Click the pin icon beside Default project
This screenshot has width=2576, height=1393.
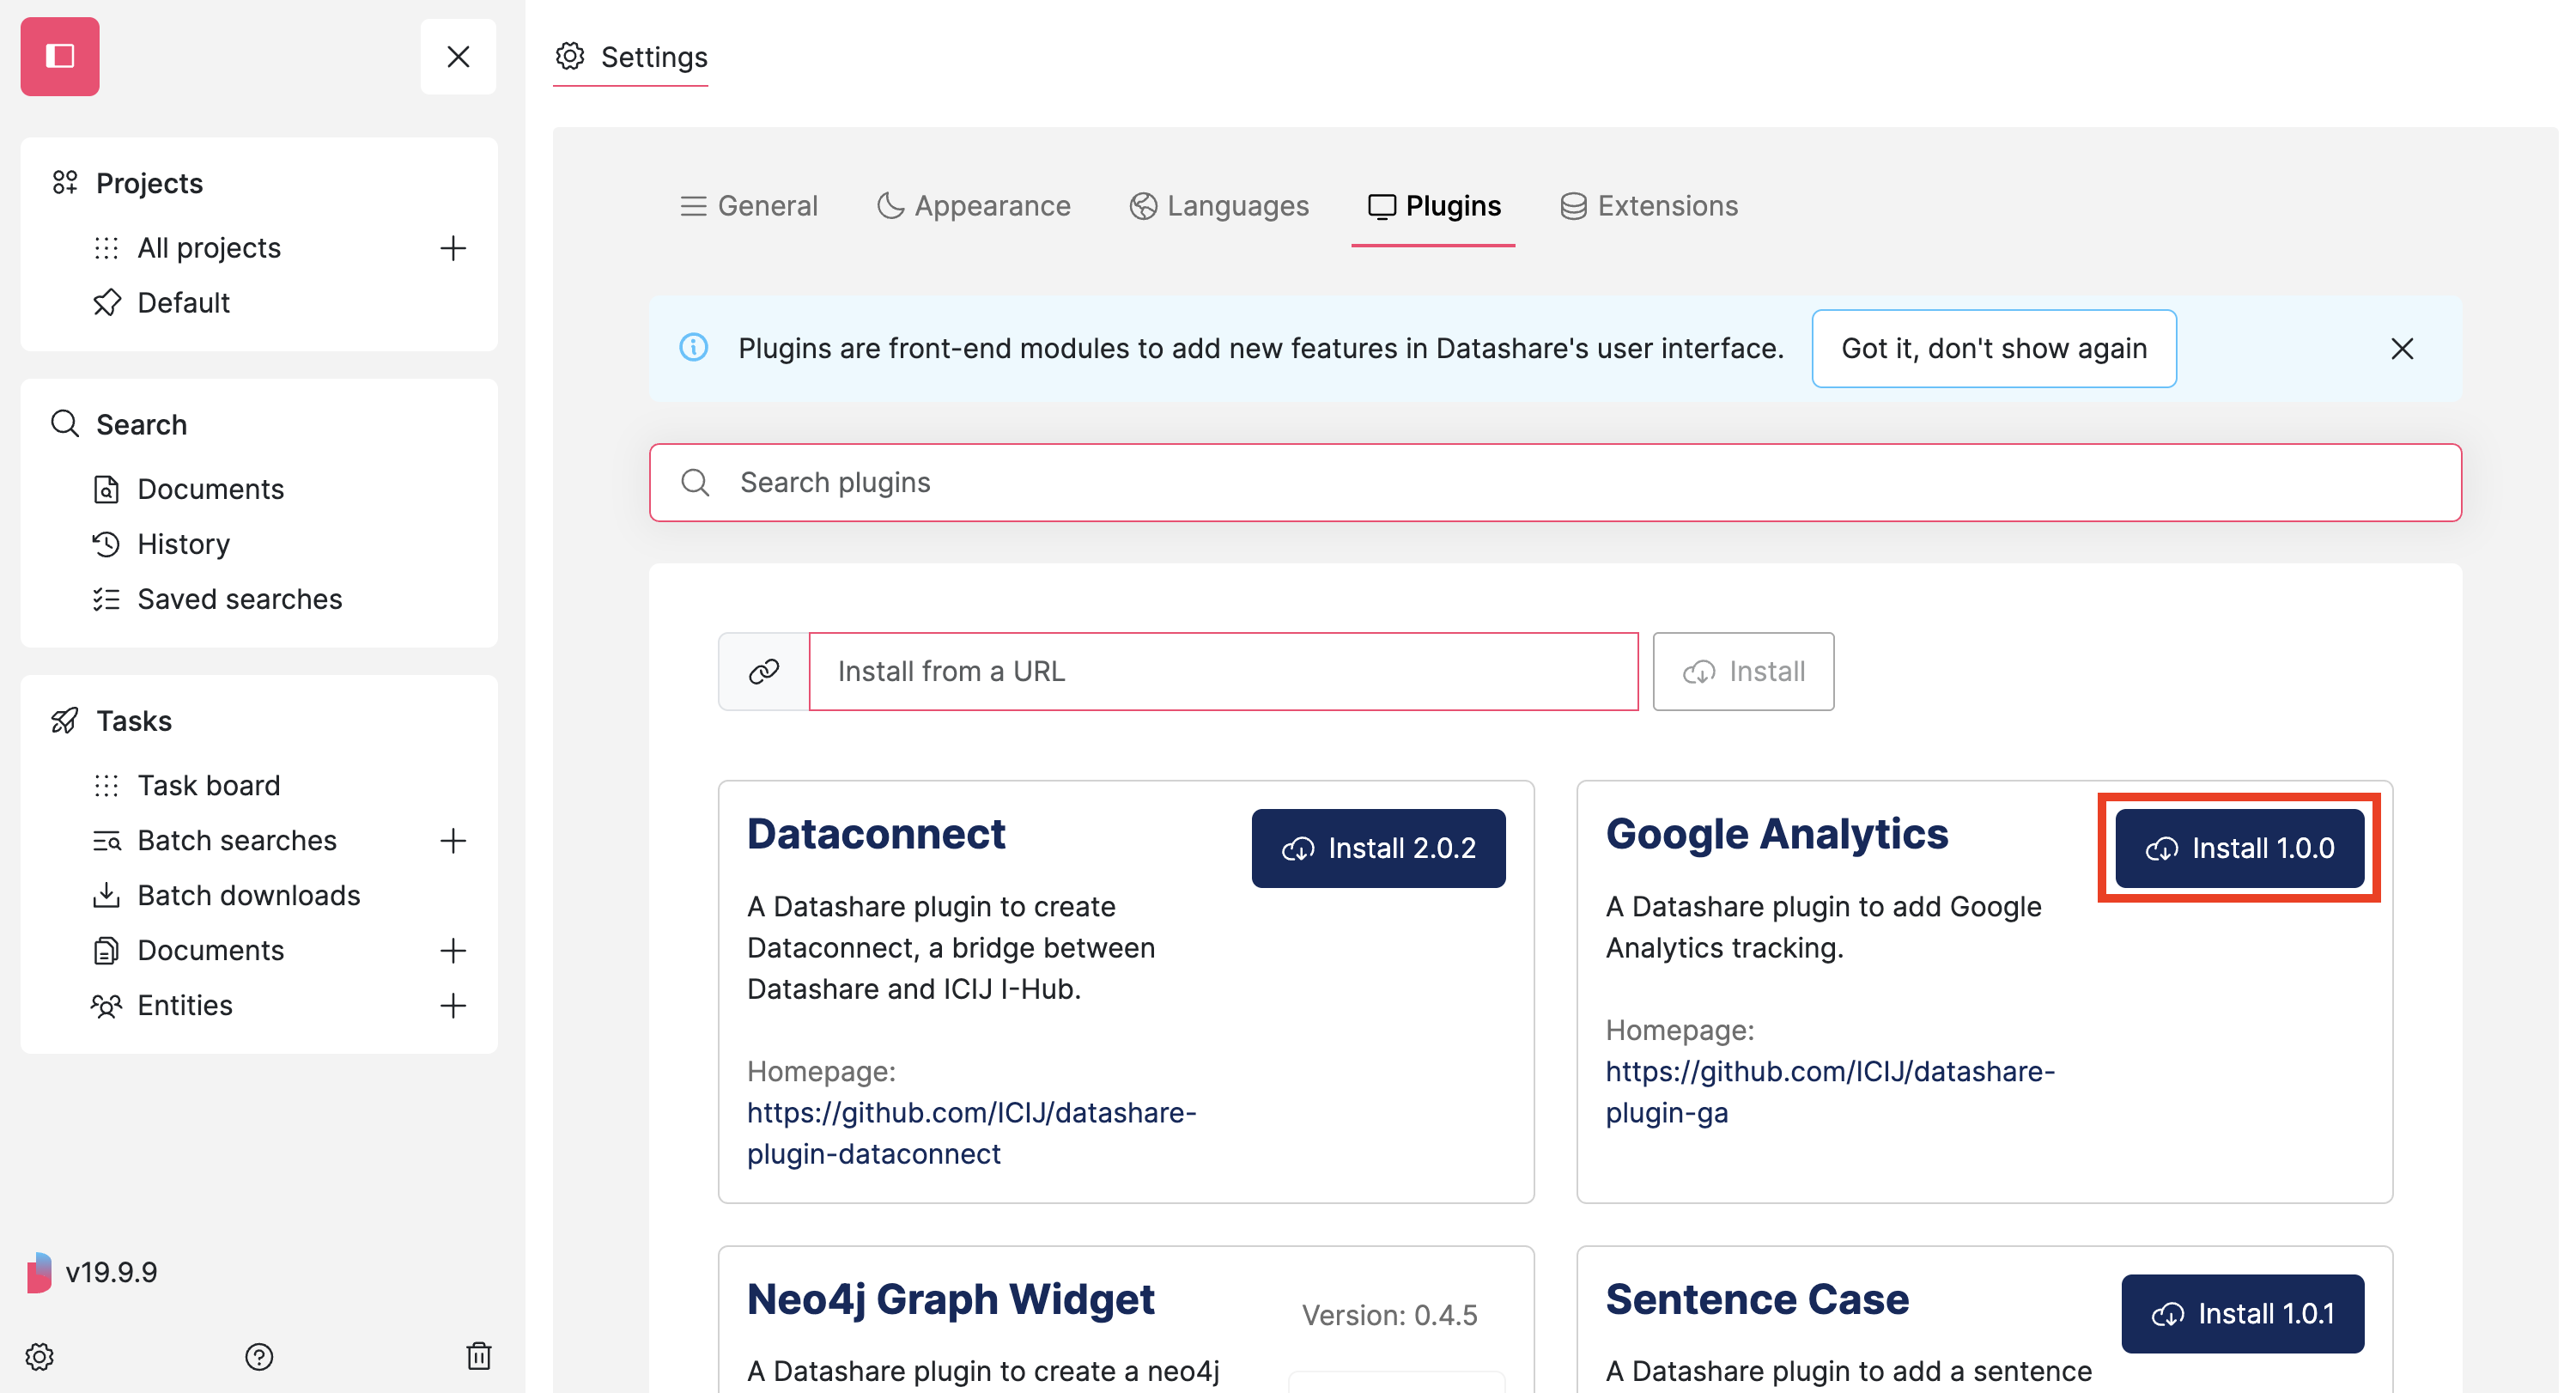pos(107,302)
